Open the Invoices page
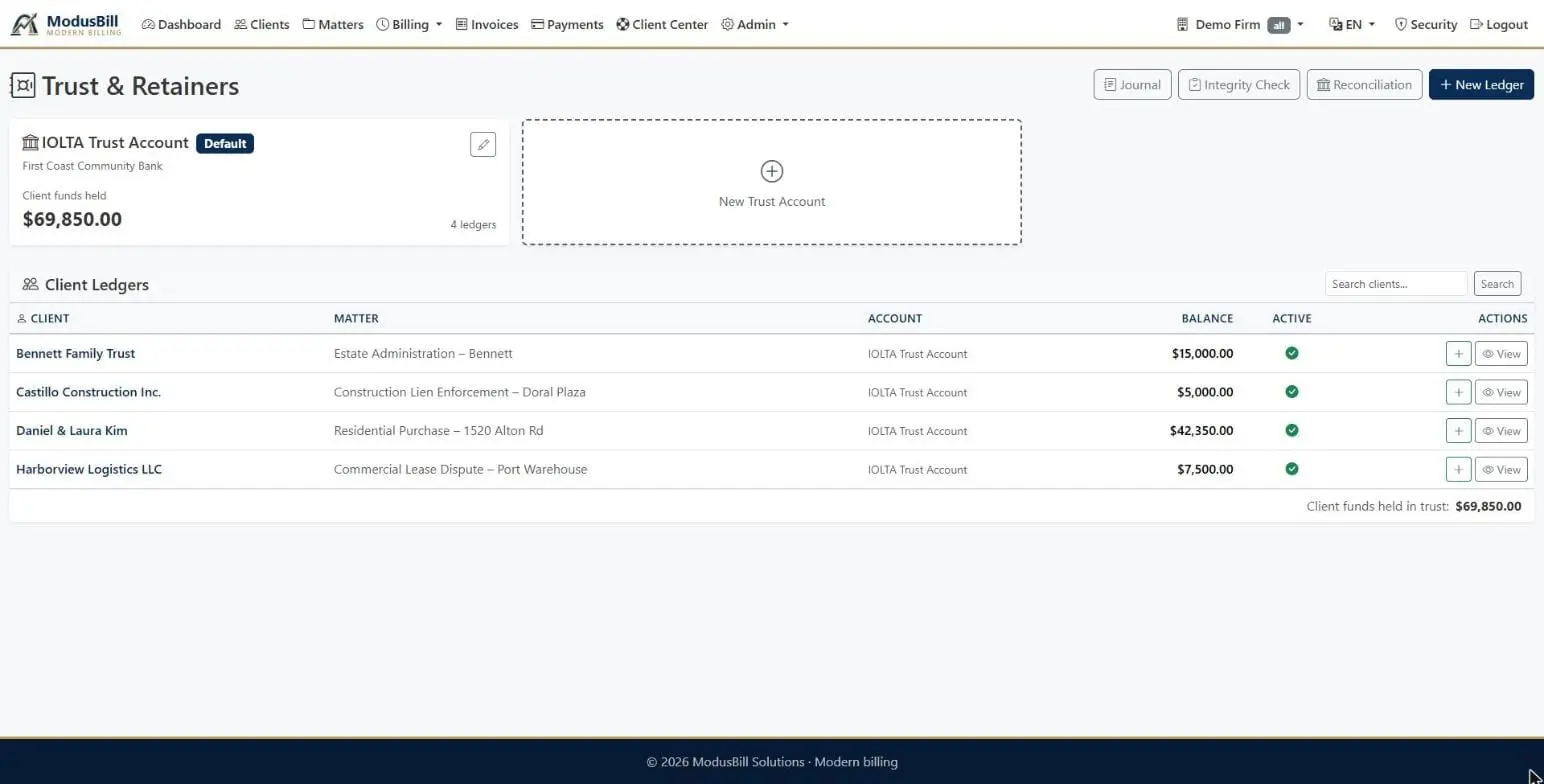The width and height of the screenshot is (1544, 784). click(x=487, y=24)
